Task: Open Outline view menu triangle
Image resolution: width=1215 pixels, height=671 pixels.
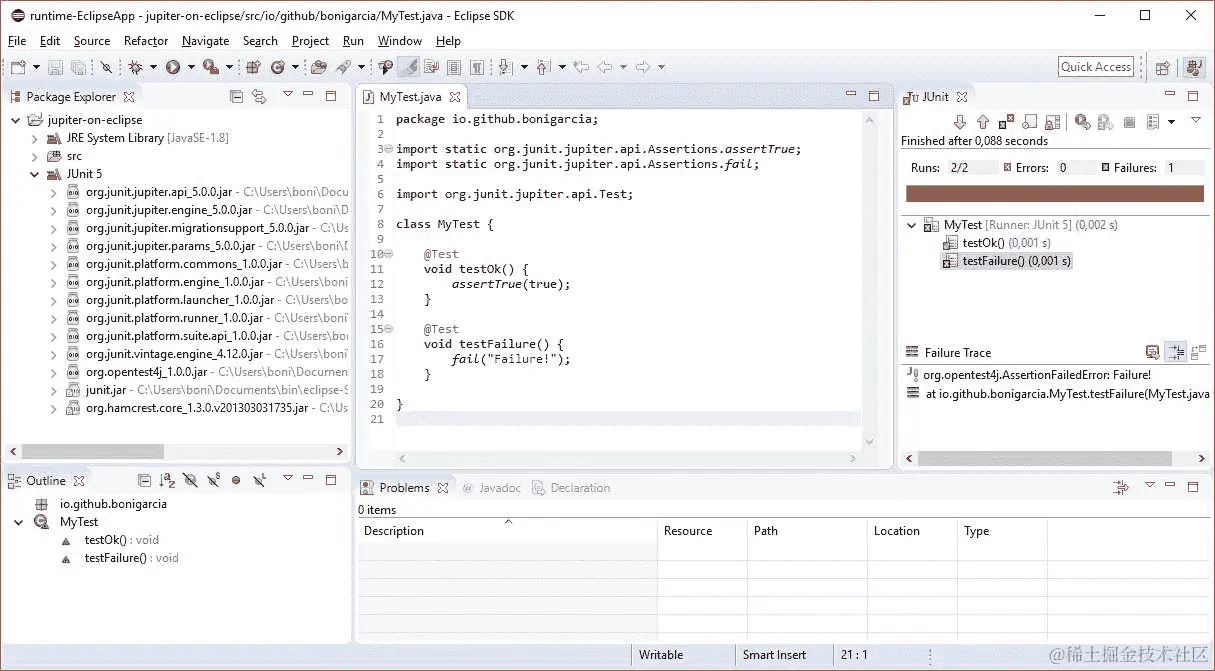Action: pos(287,479)
